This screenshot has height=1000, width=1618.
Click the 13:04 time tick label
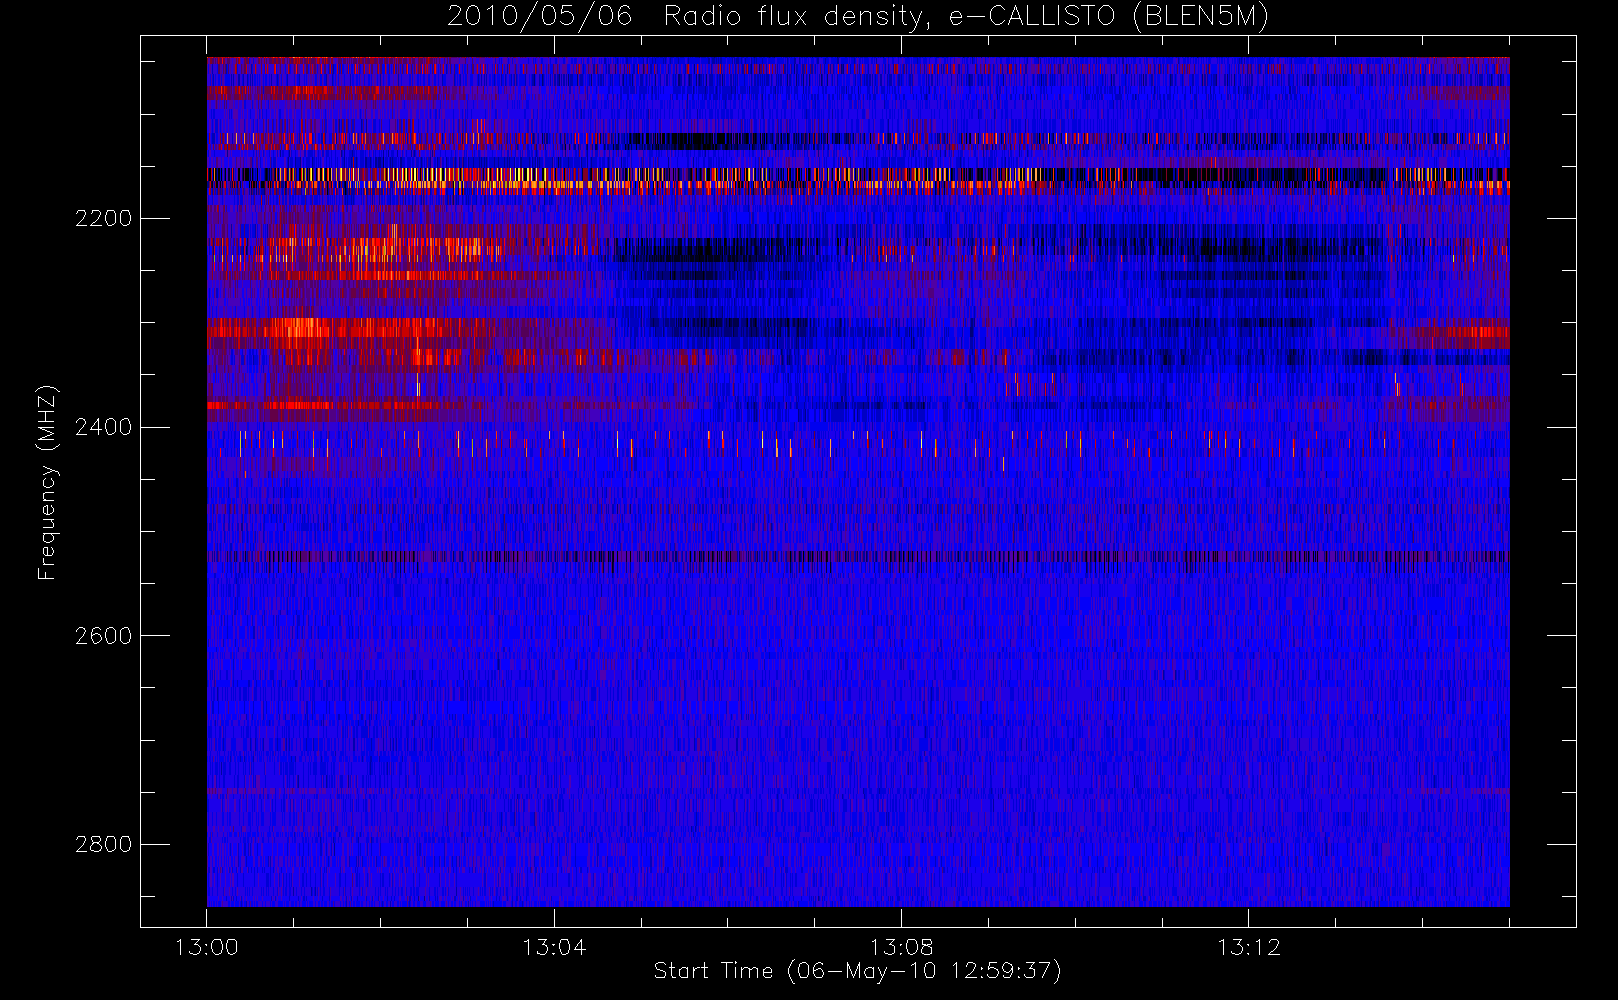(x=554, y=947)
